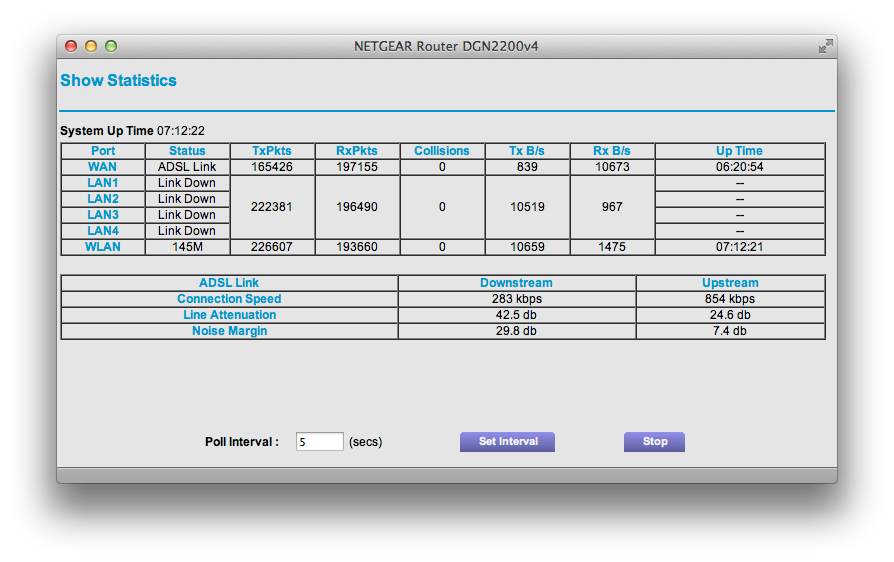Select WAN TxPkts value 165426
This screenshot has width=894, height=562.
[x=272, y=167]
